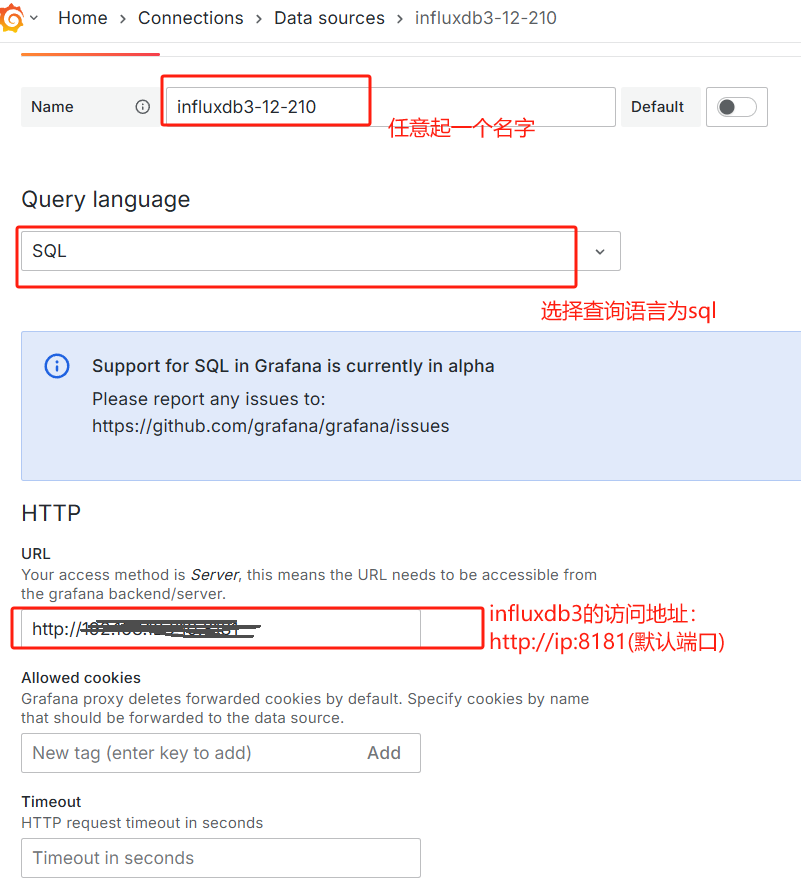Click the Name info icon
801x887 pixels.
click(143, 107)
